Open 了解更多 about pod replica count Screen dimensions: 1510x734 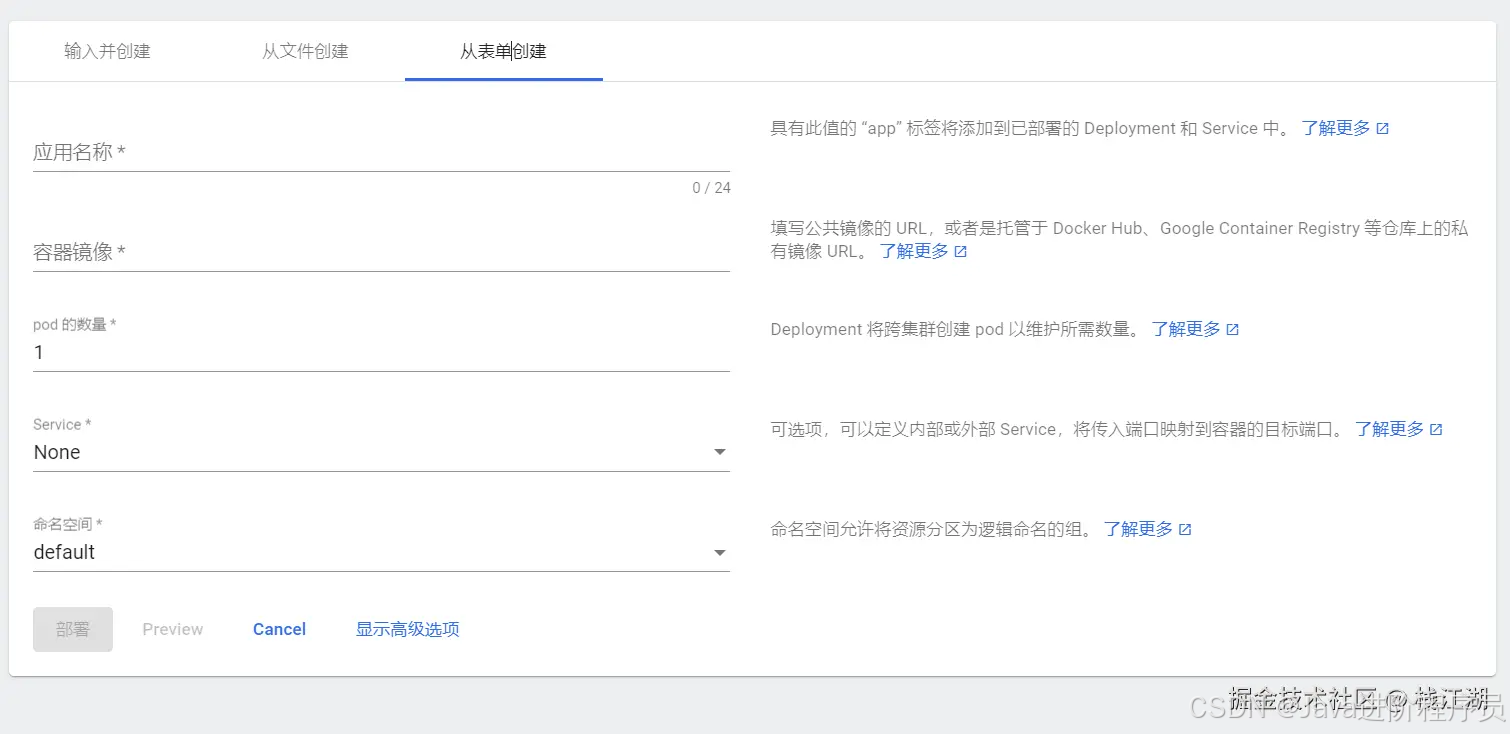pyautogui.click(x=1188, y=328)
